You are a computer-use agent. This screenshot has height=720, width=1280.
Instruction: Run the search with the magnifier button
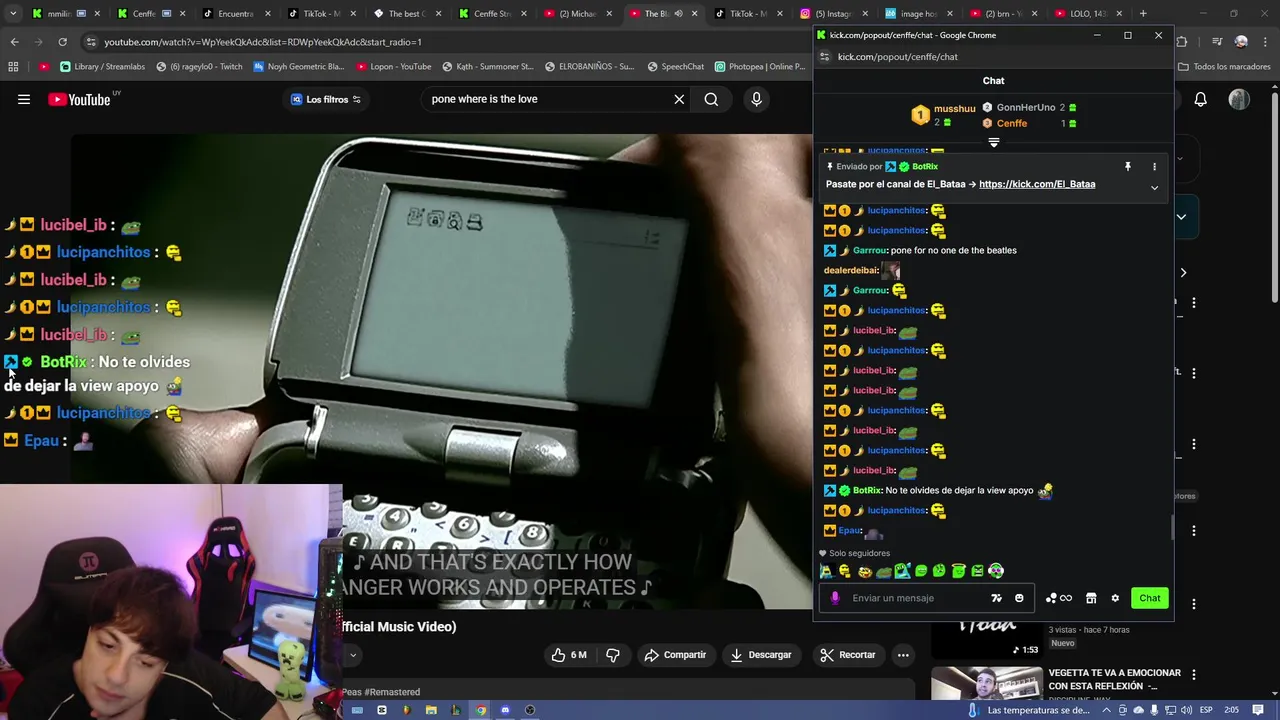(711, 99)
